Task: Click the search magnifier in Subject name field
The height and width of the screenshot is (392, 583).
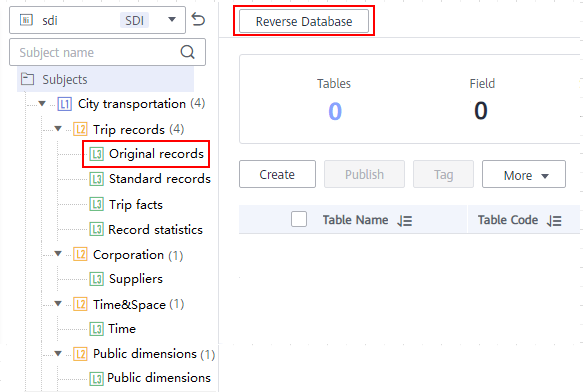Action: 187,52
